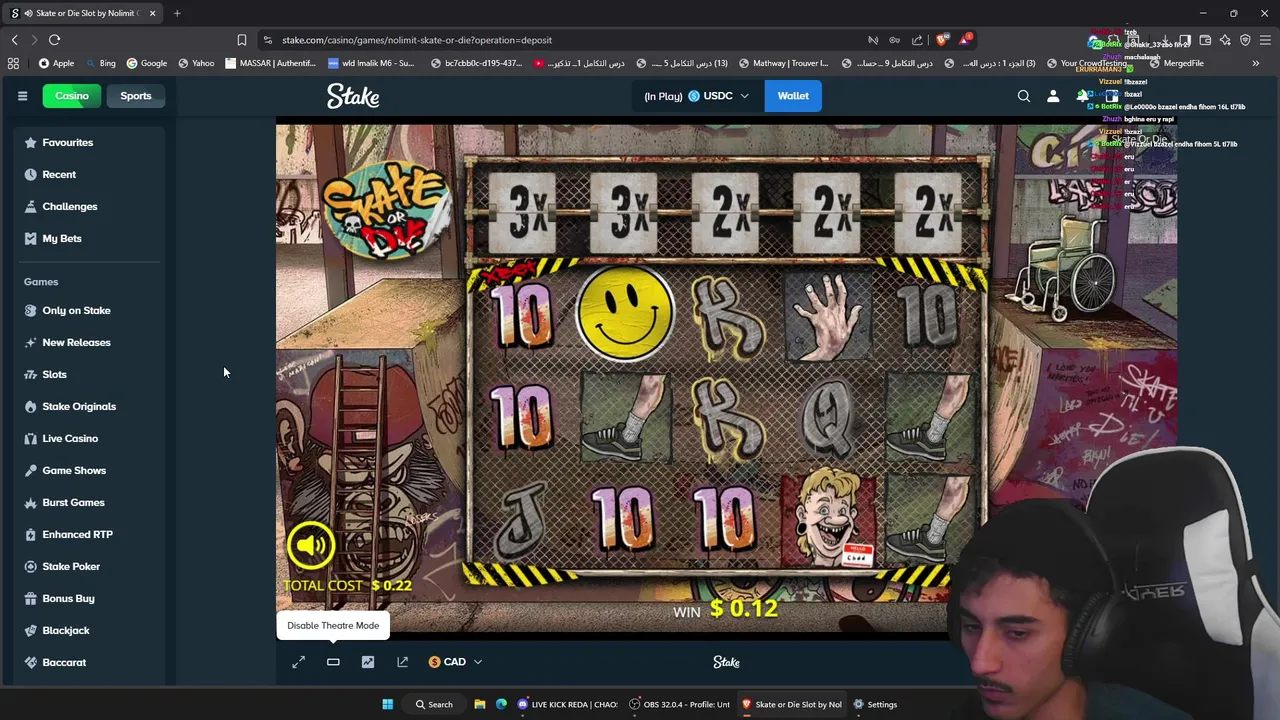This screenshot has height=720, width=1280.
Task: Open the Bing bookmark
Action: (x=99, y=63)
